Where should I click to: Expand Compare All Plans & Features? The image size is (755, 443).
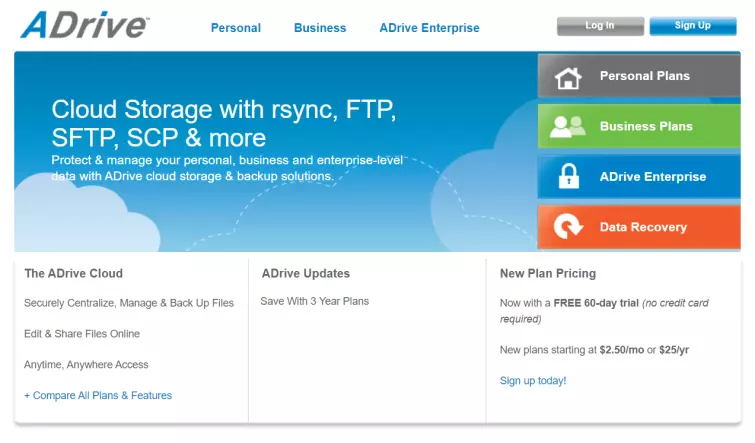pyautogui.click(x=98, y=396)
